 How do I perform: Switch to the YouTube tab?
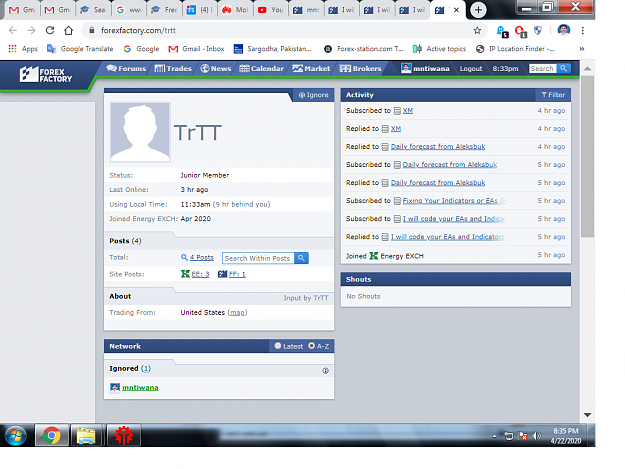[271, 10]
